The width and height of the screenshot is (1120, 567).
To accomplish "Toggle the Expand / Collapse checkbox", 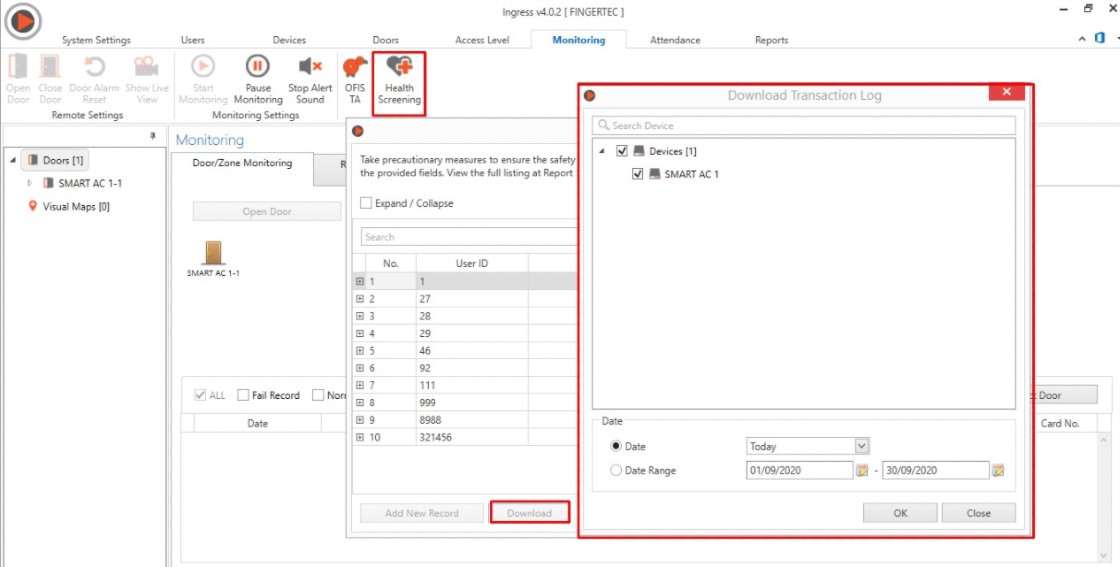I will [366, 203].
